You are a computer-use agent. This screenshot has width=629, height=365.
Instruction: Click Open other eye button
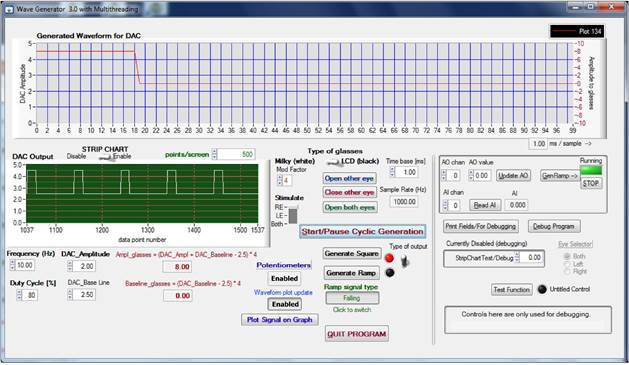349,178
